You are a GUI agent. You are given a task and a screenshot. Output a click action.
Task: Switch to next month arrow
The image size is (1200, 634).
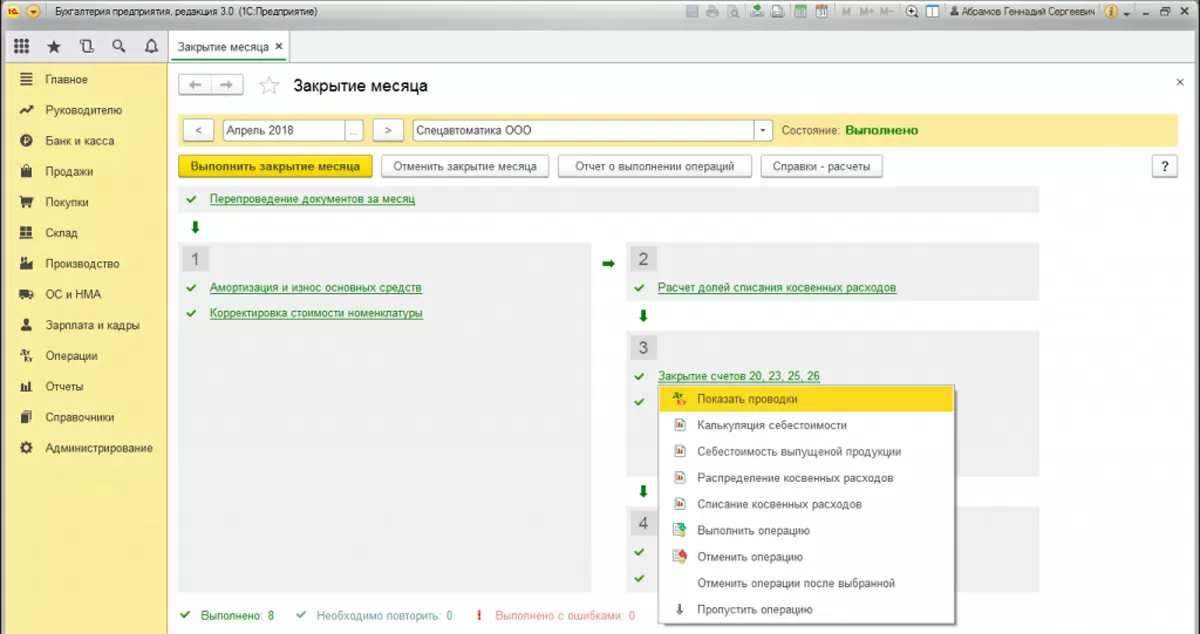(x=387, y=130)
